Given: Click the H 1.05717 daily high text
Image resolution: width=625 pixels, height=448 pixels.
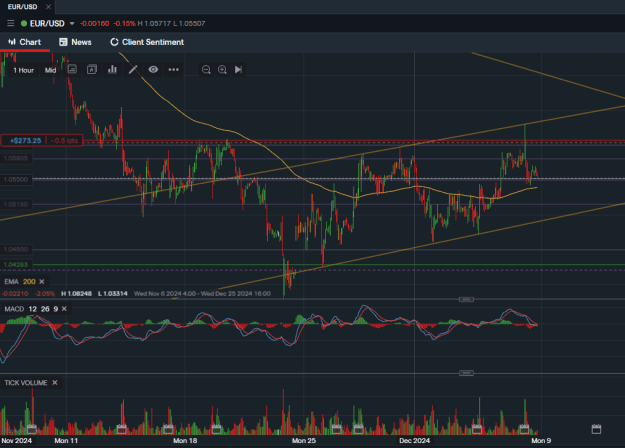Looking at the screenshot, I should (153, 24).
